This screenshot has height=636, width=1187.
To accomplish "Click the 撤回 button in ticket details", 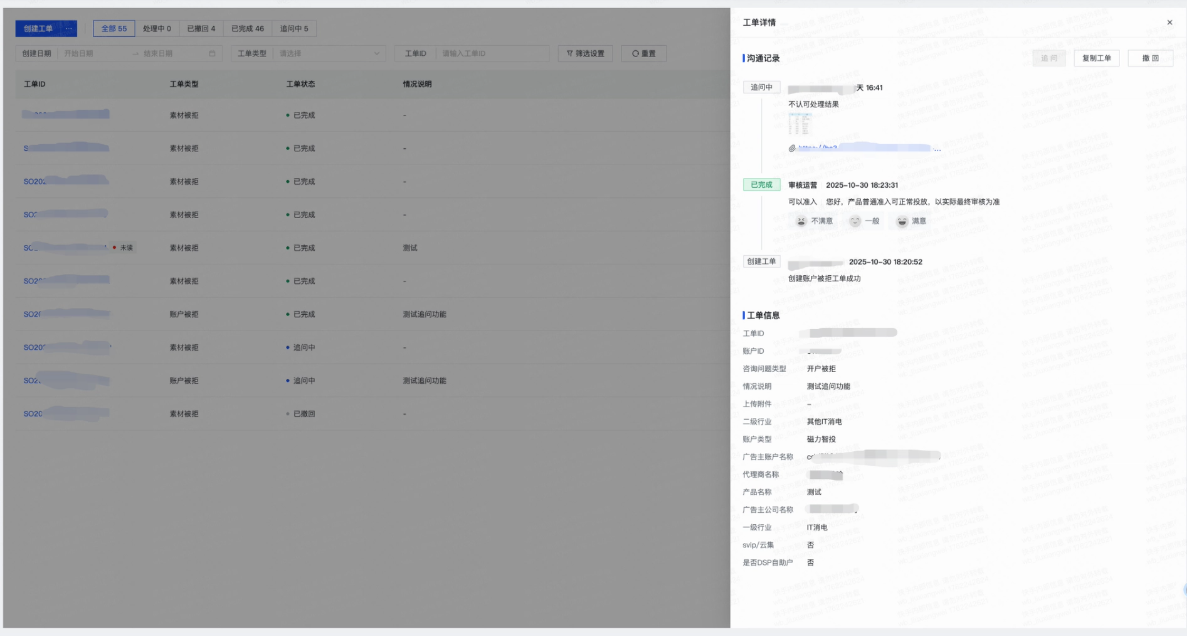I will click(x=1150, y=58).
